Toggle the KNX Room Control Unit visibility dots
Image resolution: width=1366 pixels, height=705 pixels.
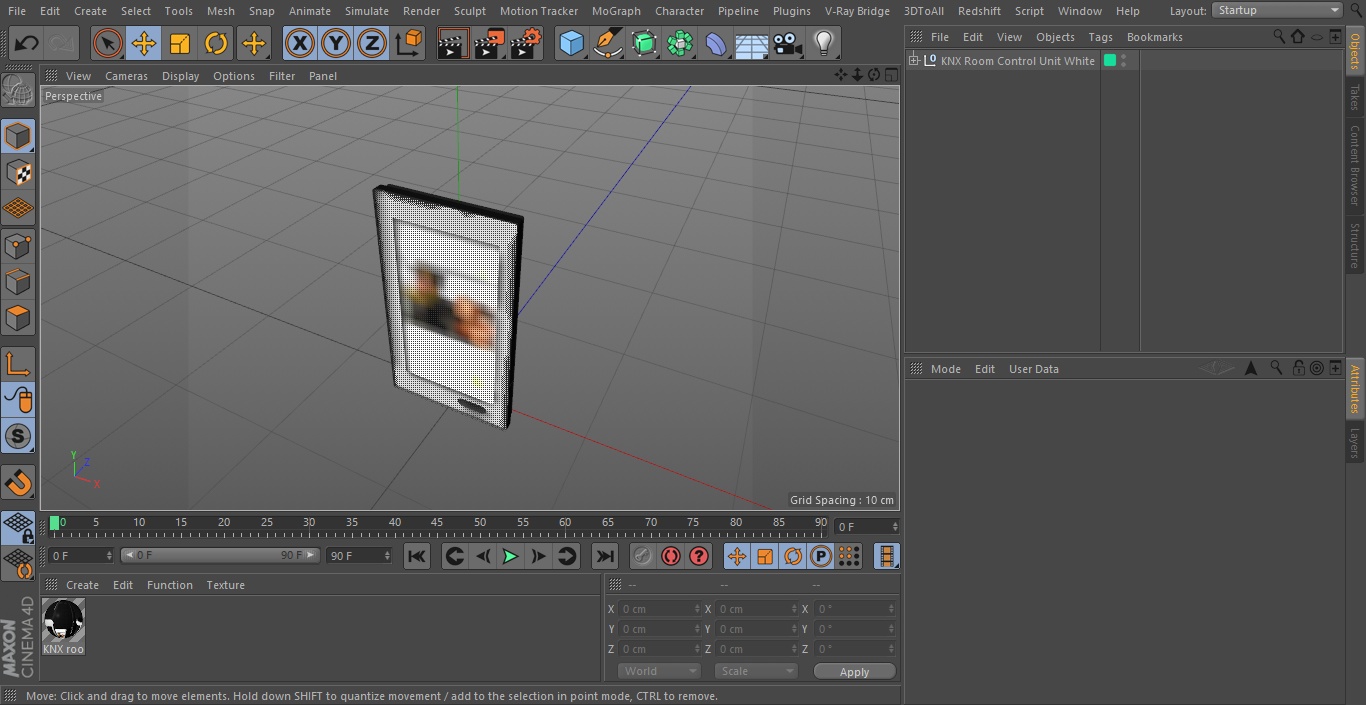(x=1124, y=61)
